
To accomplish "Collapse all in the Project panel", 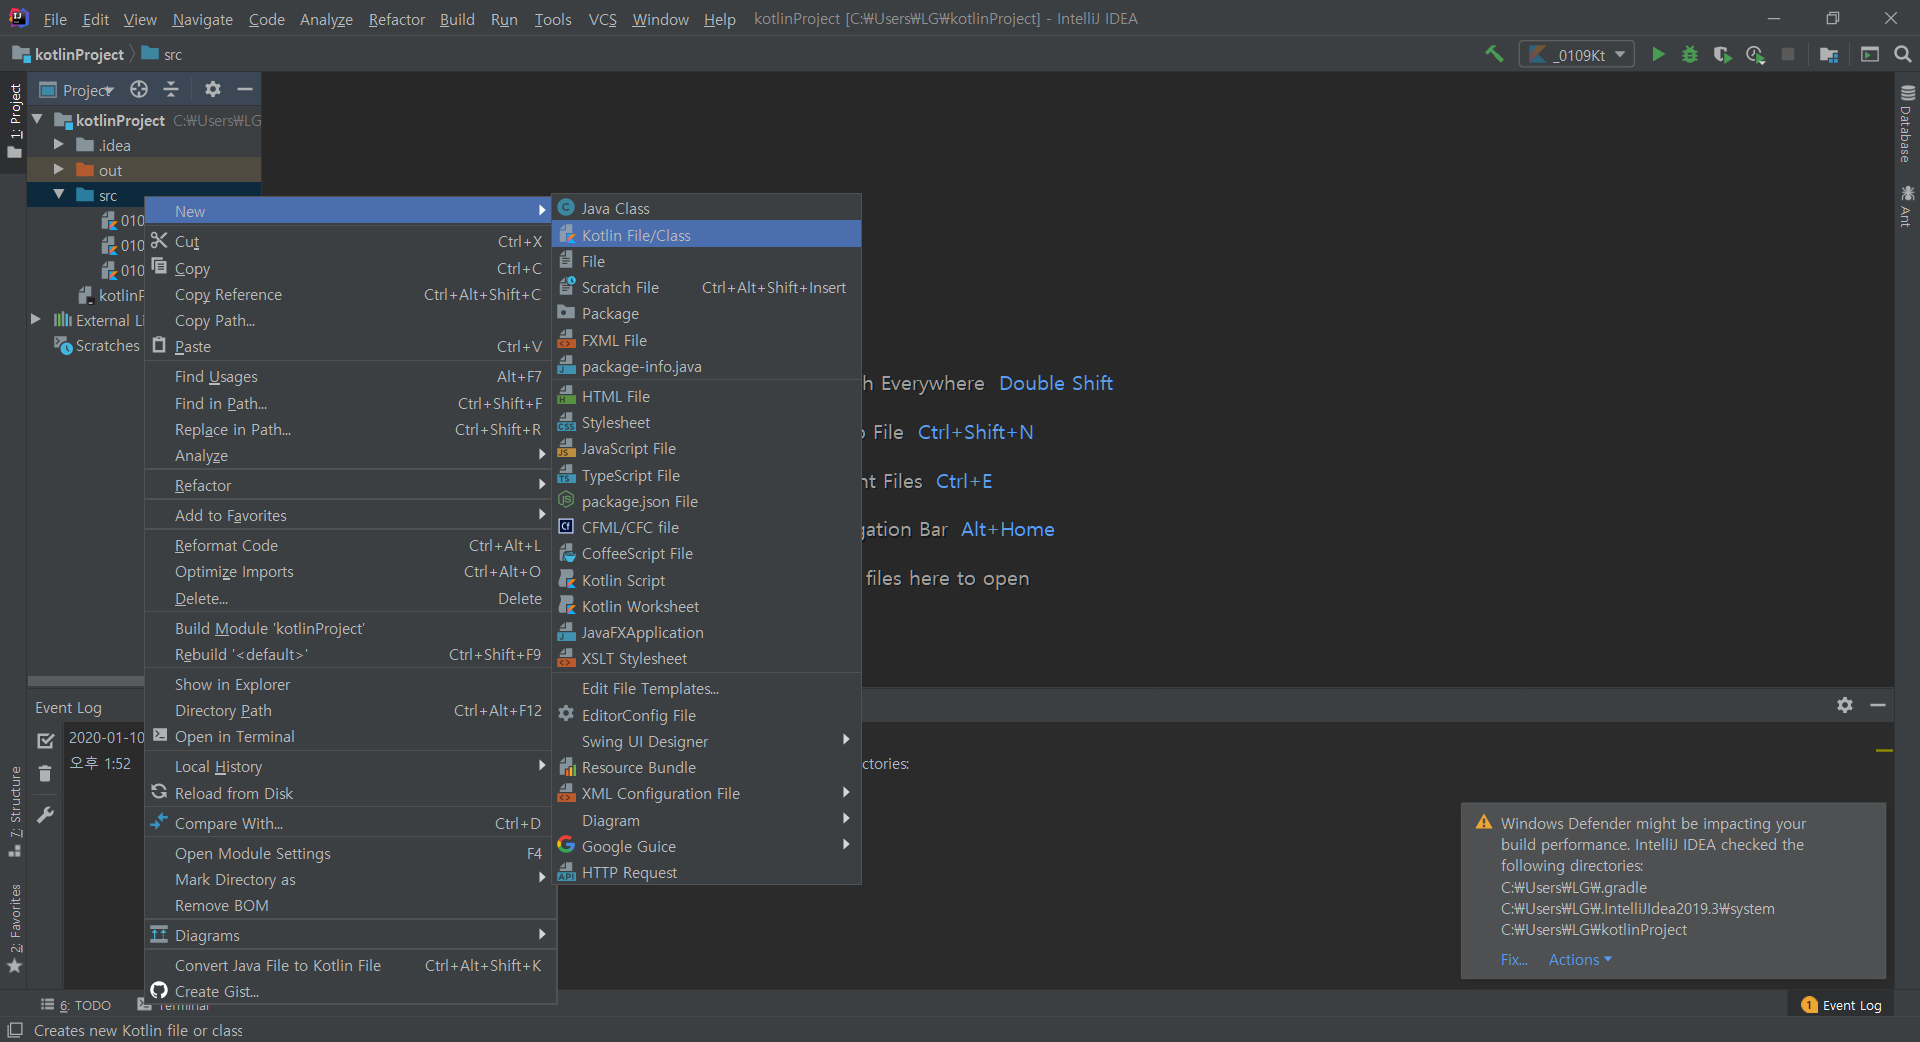I will coord(171,89).
